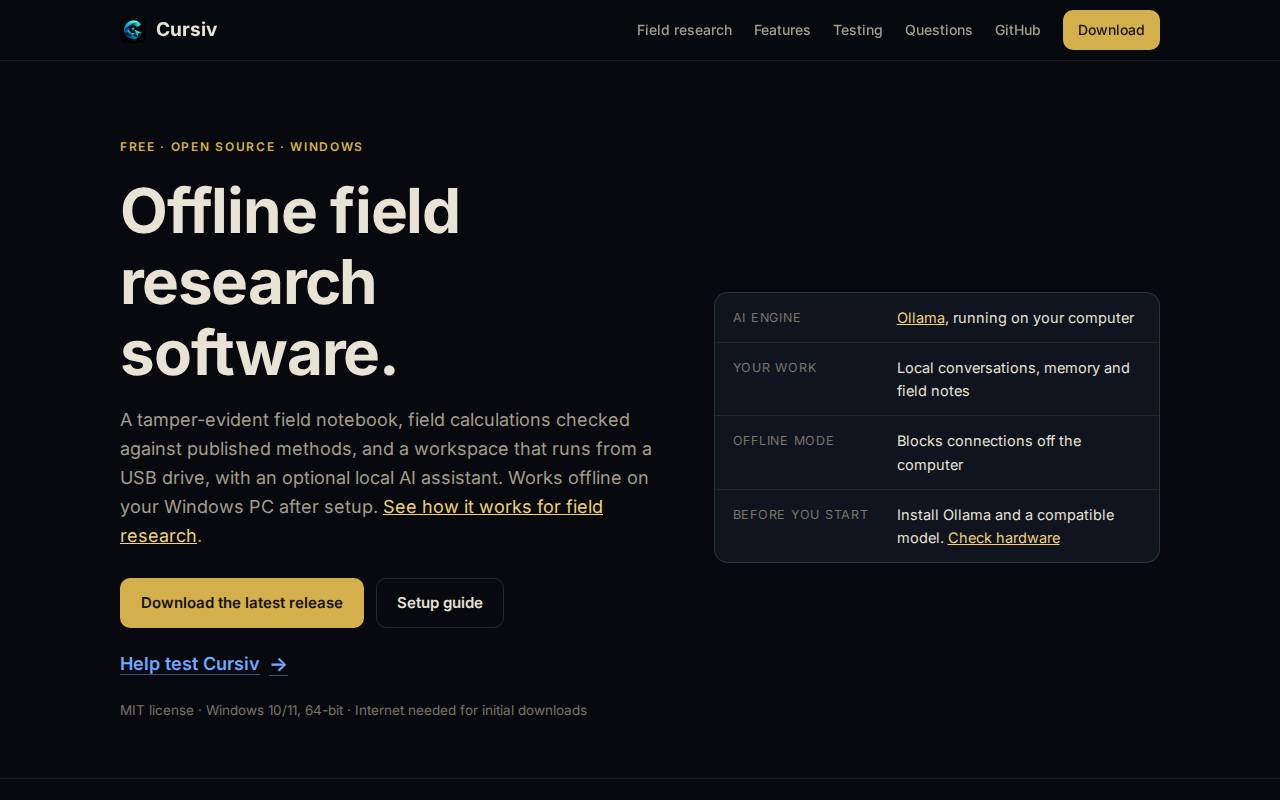Click the AI ENGINE label

point(767,318)
